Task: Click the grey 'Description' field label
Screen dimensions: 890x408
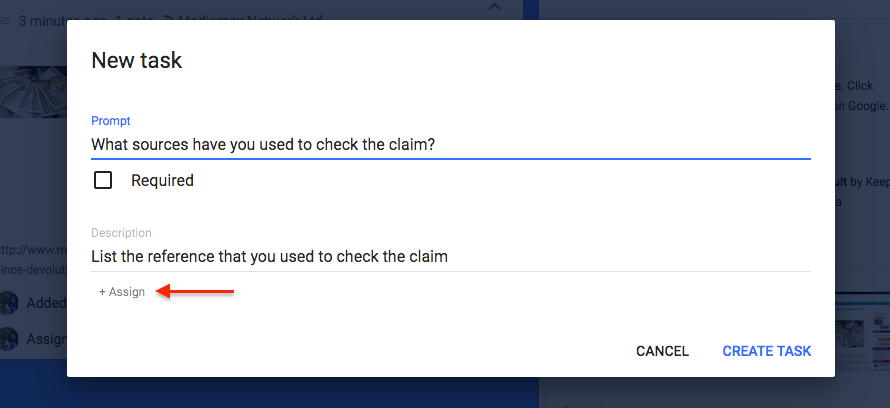Action: click(x=121, y=233)
